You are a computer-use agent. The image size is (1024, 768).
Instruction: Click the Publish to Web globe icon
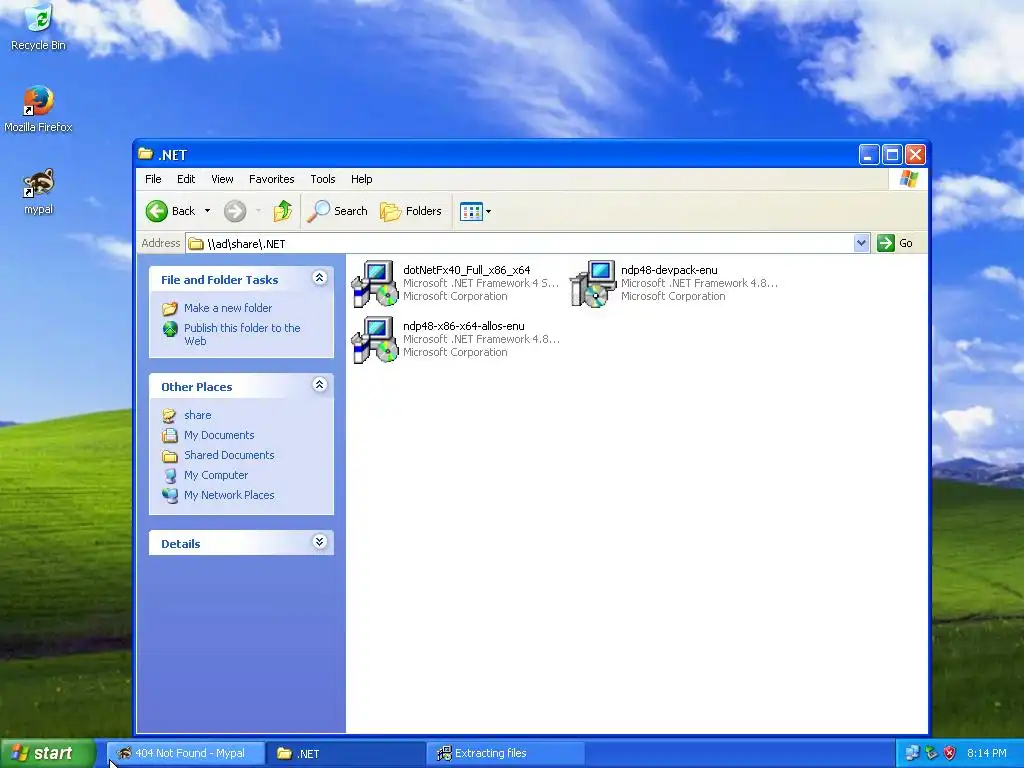point(170,329)
